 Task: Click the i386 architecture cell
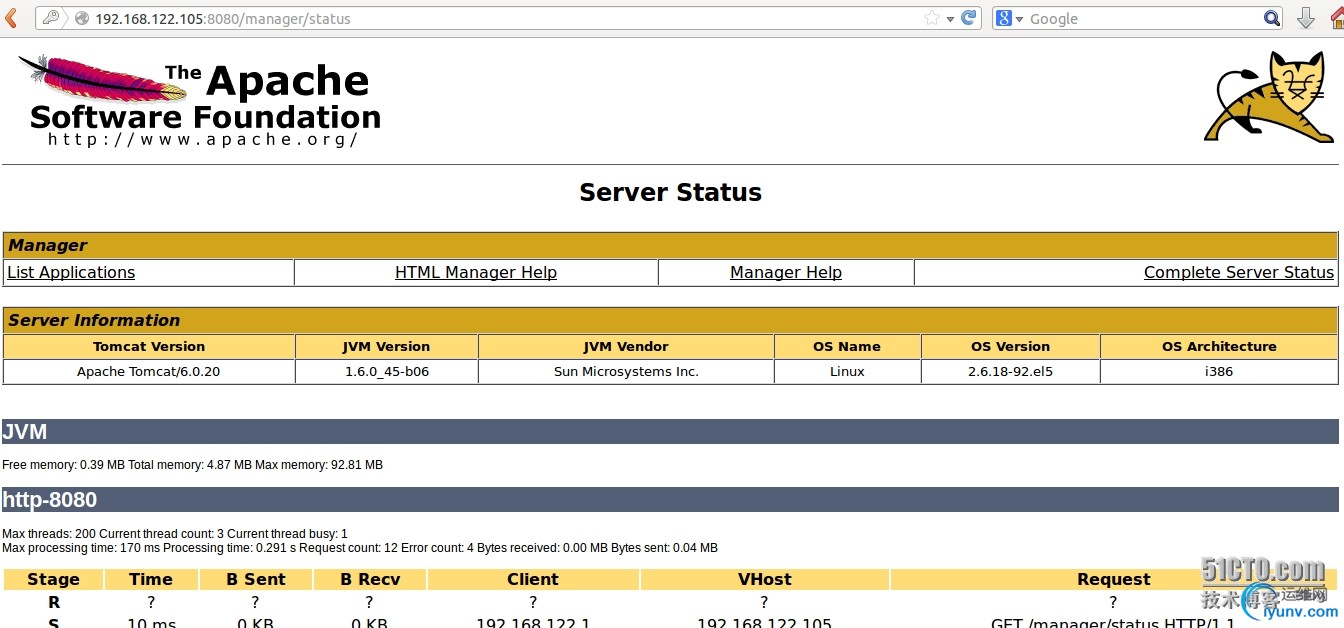[1219, 371]
